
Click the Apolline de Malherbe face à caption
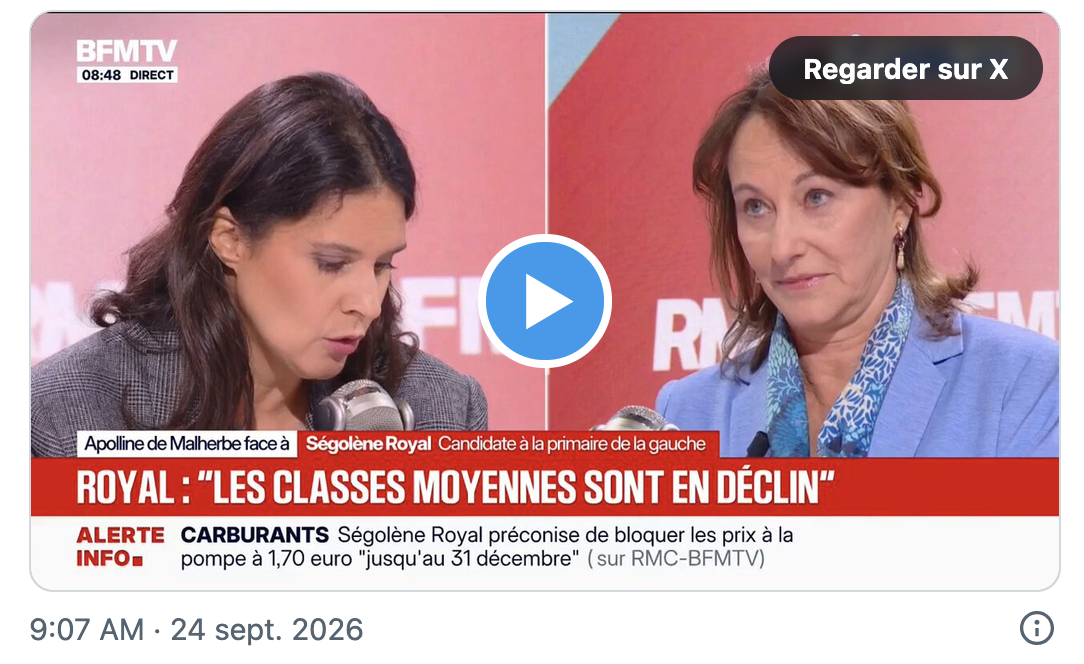[187, 444]
